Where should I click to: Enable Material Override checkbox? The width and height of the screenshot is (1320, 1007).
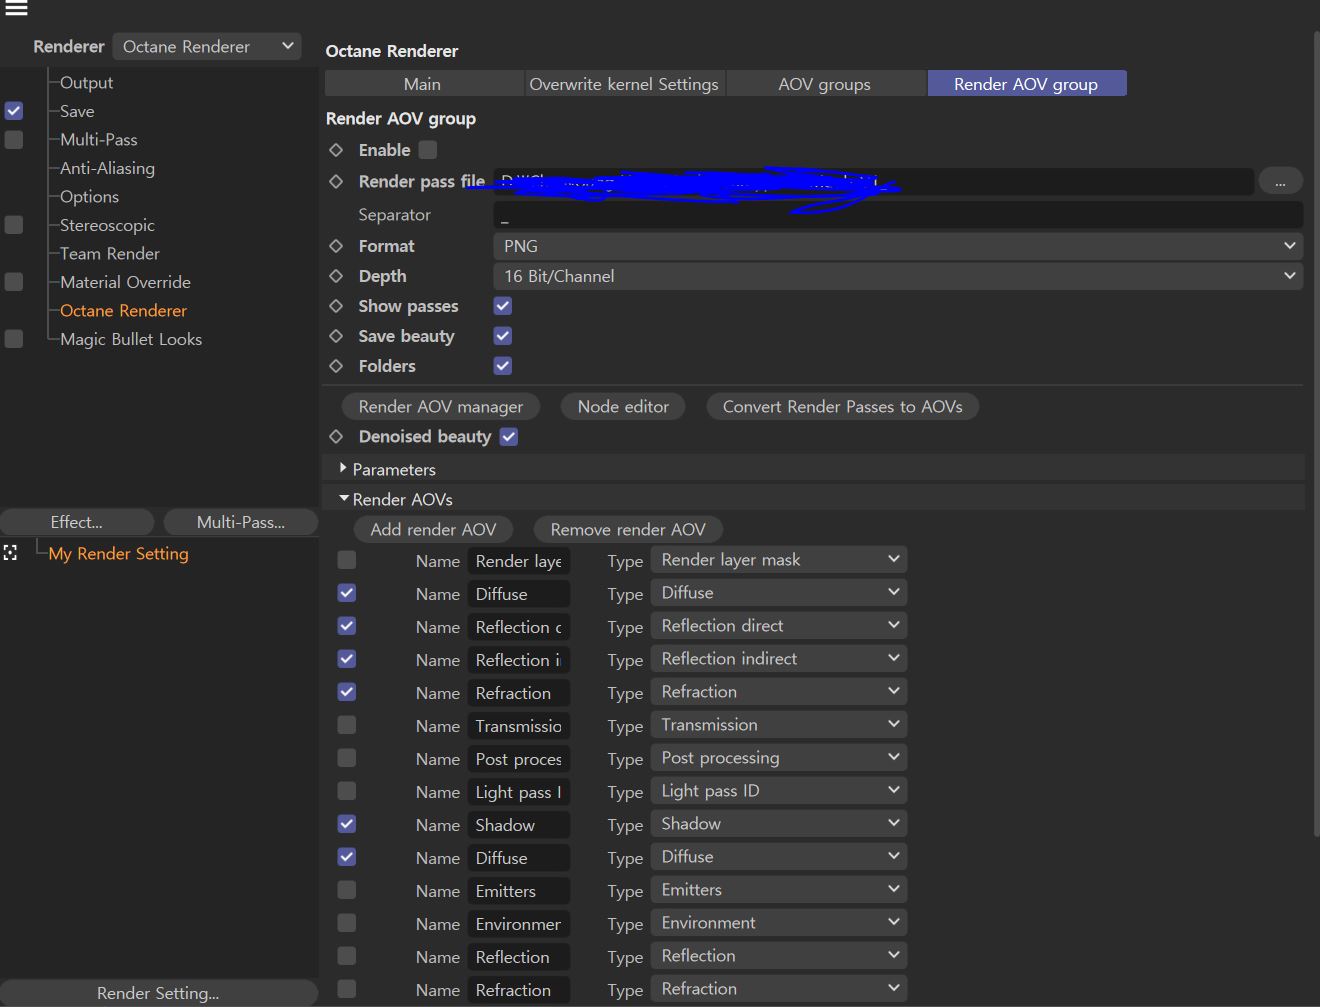click(x=14, y=282)
